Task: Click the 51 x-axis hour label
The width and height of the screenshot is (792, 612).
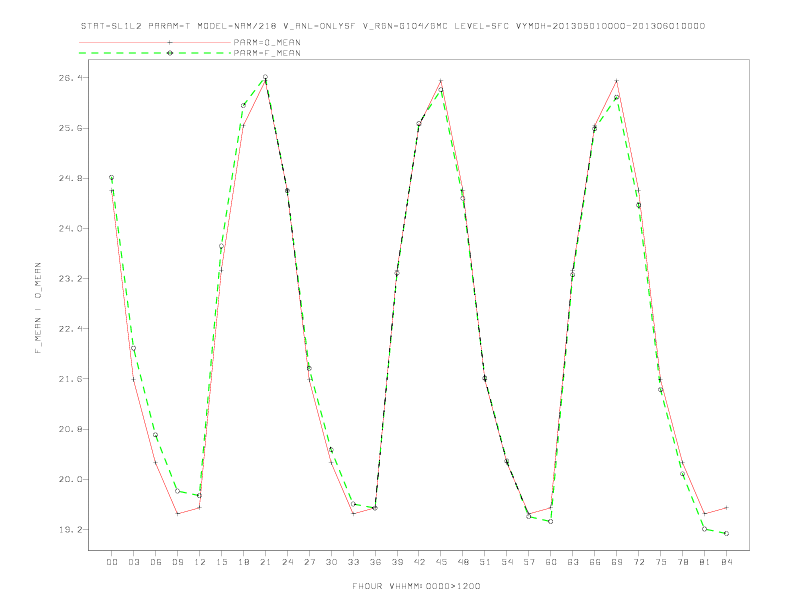Action: 485,562
